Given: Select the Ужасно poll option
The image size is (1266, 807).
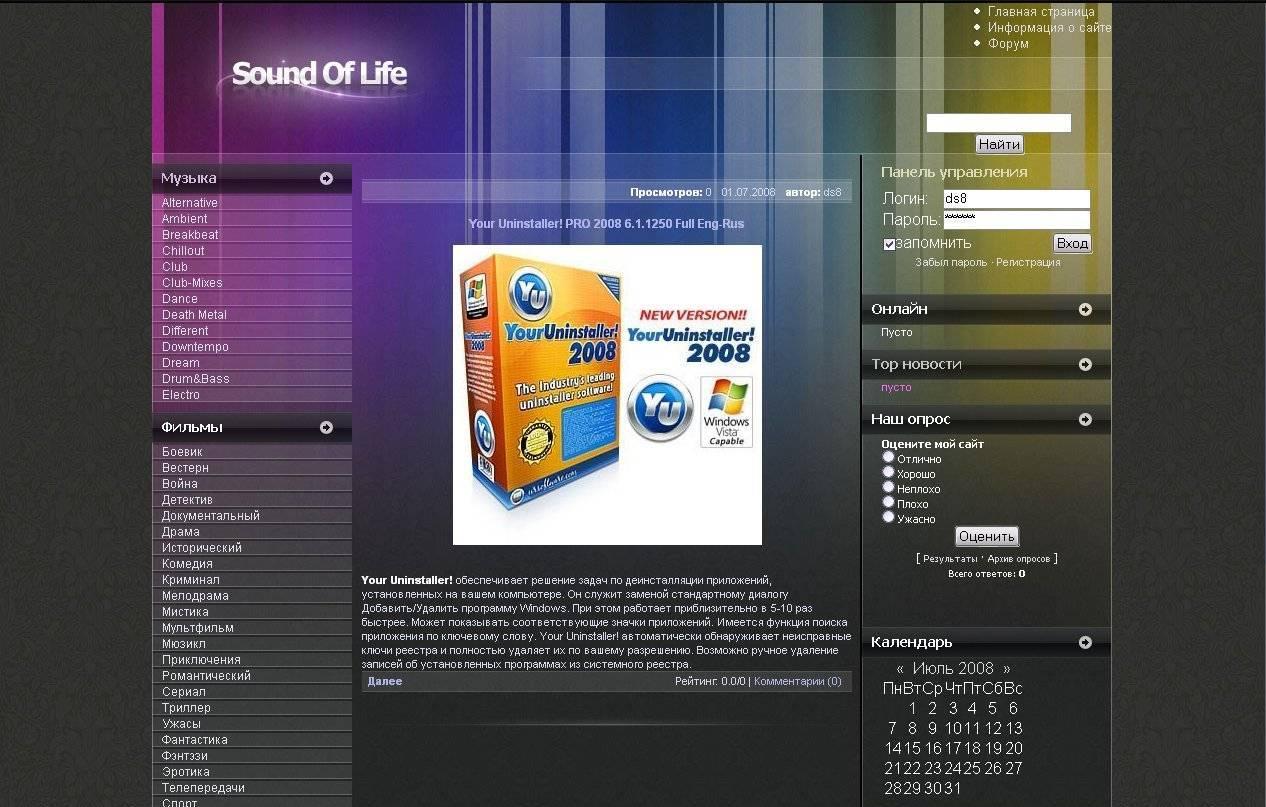Looking at the screenshot, I should pyautogui.click(x=888, y=517).
